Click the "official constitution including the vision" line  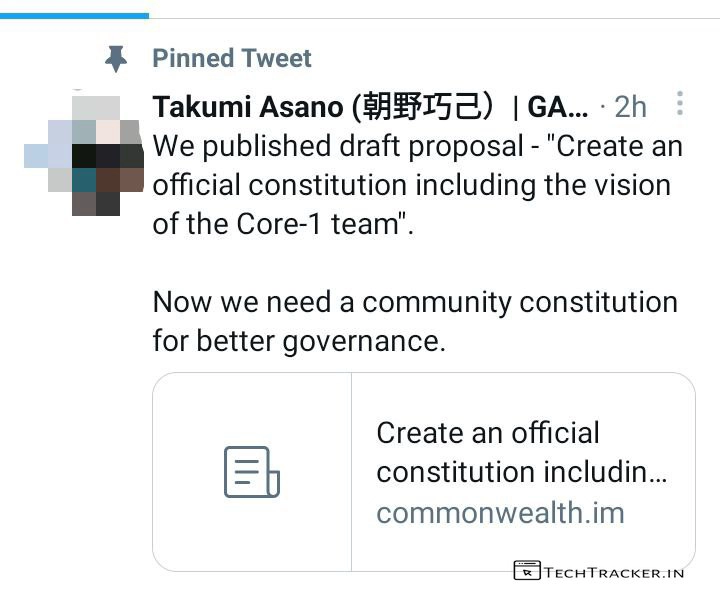pyautogui.click(x=411, y=185)
